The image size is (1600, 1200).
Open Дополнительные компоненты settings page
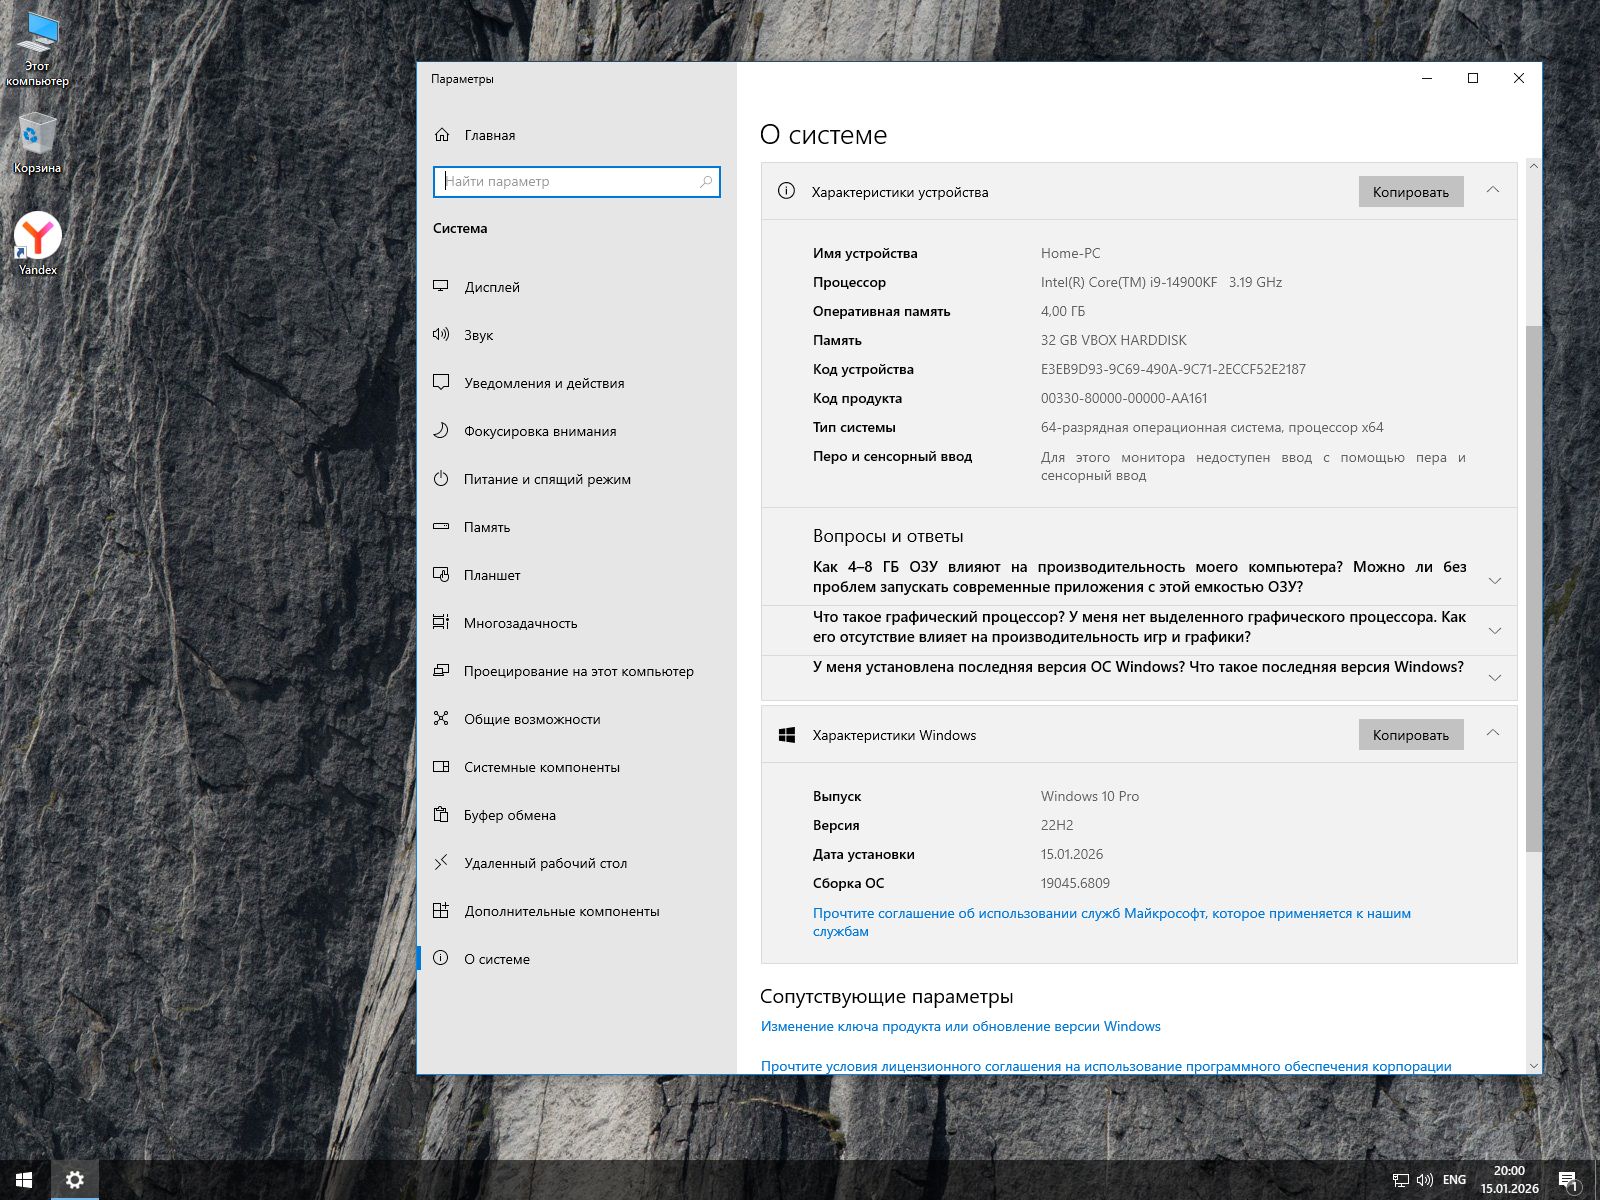coord(561,911)
